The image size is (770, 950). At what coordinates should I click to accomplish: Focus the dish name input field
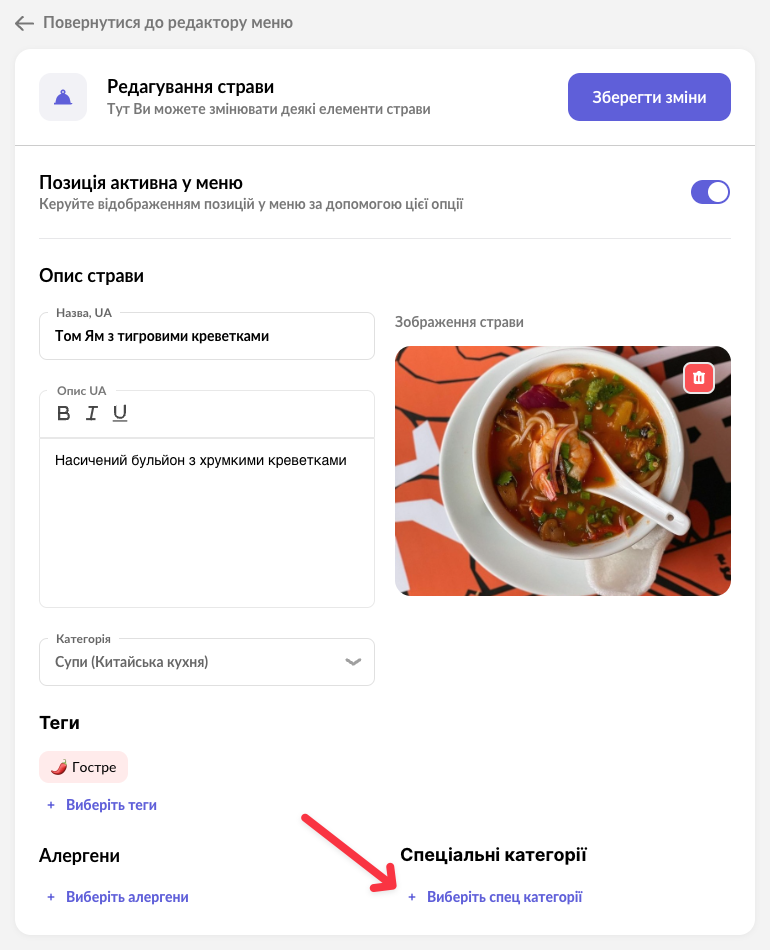206,336
